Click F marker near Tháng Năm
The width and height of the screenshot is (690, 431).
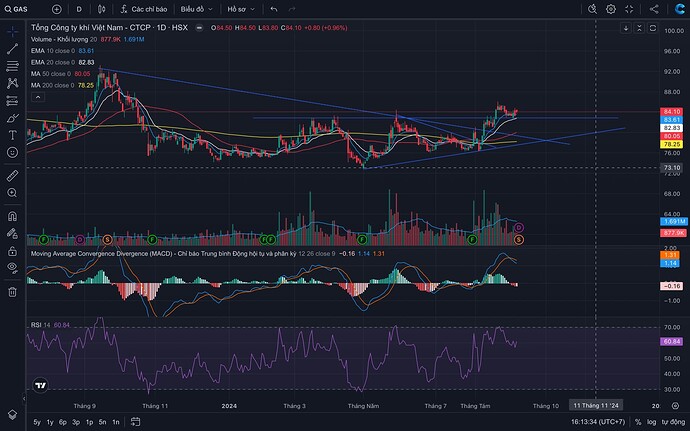[x=362, y=240]
